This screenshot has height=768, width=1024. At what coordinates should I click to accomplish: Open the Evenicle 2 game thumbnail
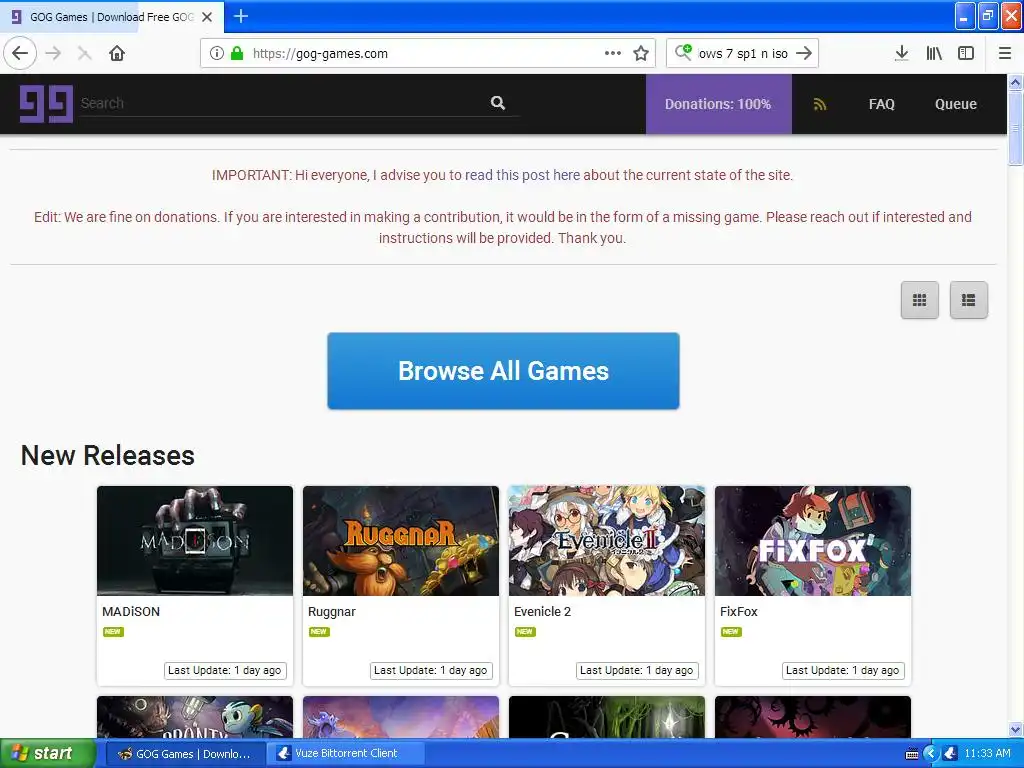click(x=607, y=540)
